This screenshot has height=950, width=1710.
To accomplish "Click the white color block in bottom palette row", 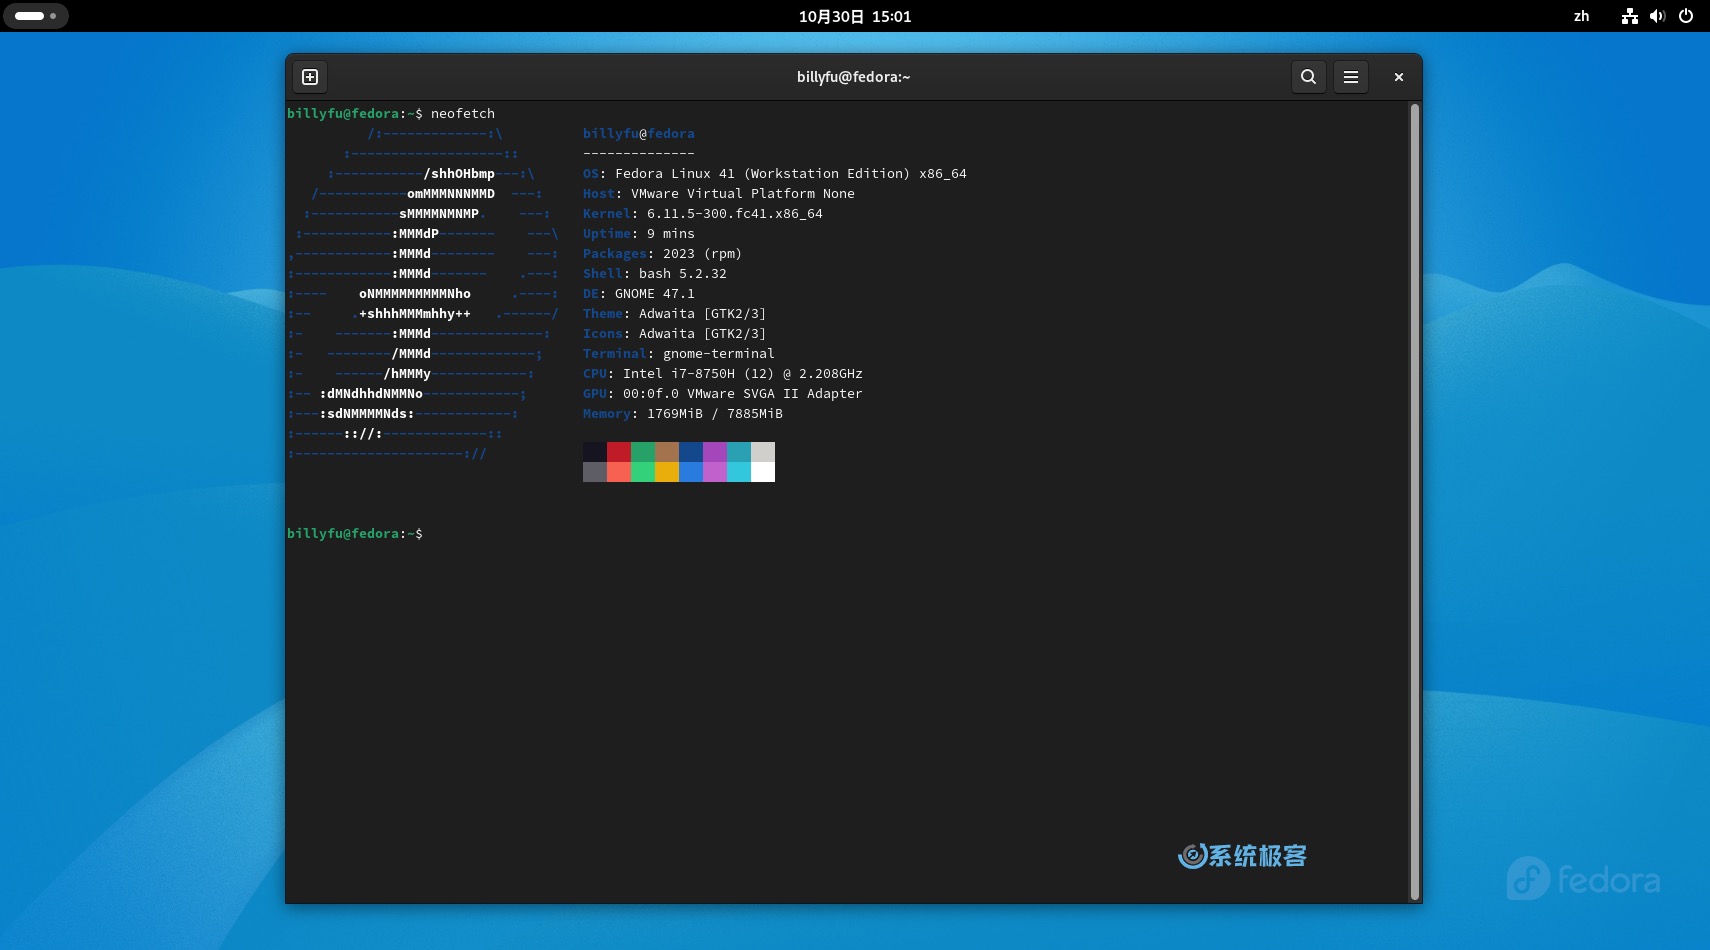I will pyautogui.click(x=763, y=472).
